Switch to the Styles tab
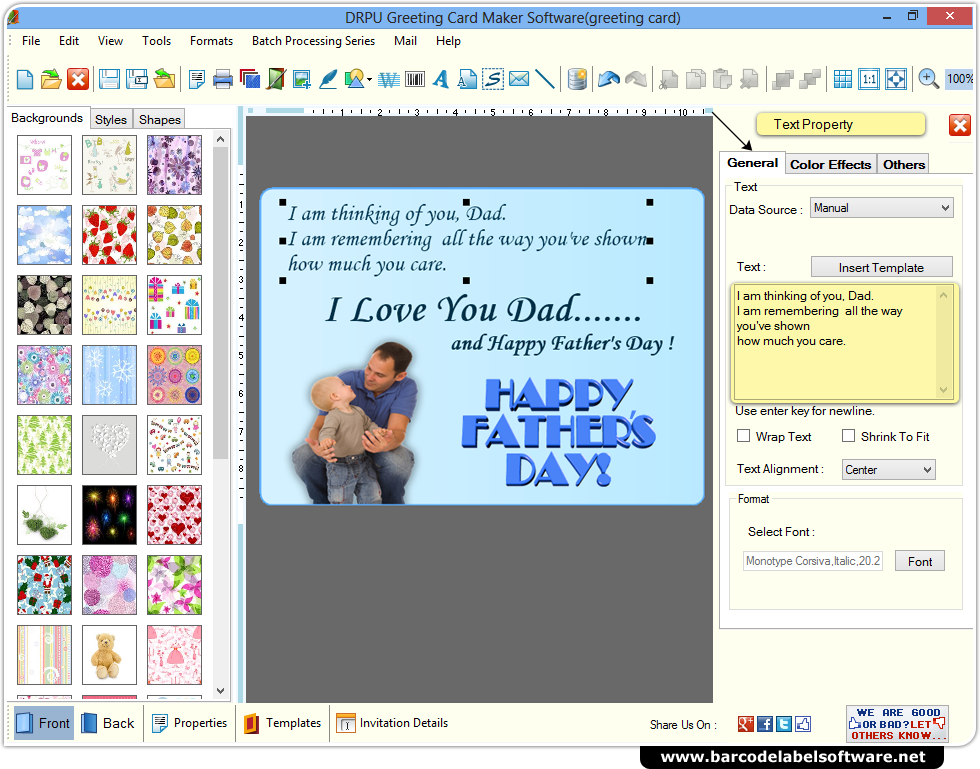Image resolution: width=980 pixels, height=769 pixels. [x=111, y=119]
